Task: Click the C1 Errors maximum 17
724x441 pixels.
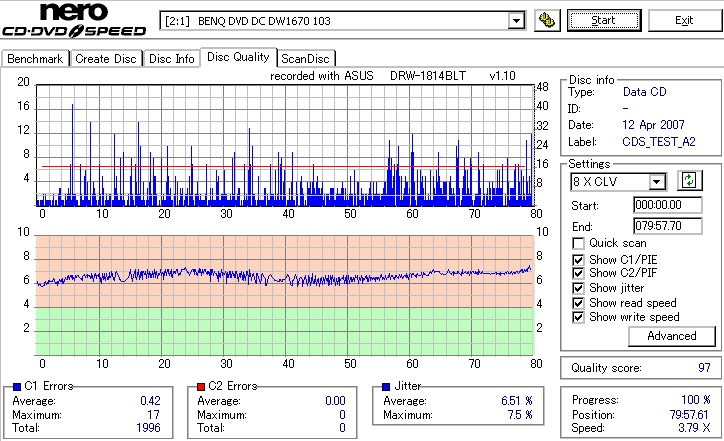Action: coord(154,415)
